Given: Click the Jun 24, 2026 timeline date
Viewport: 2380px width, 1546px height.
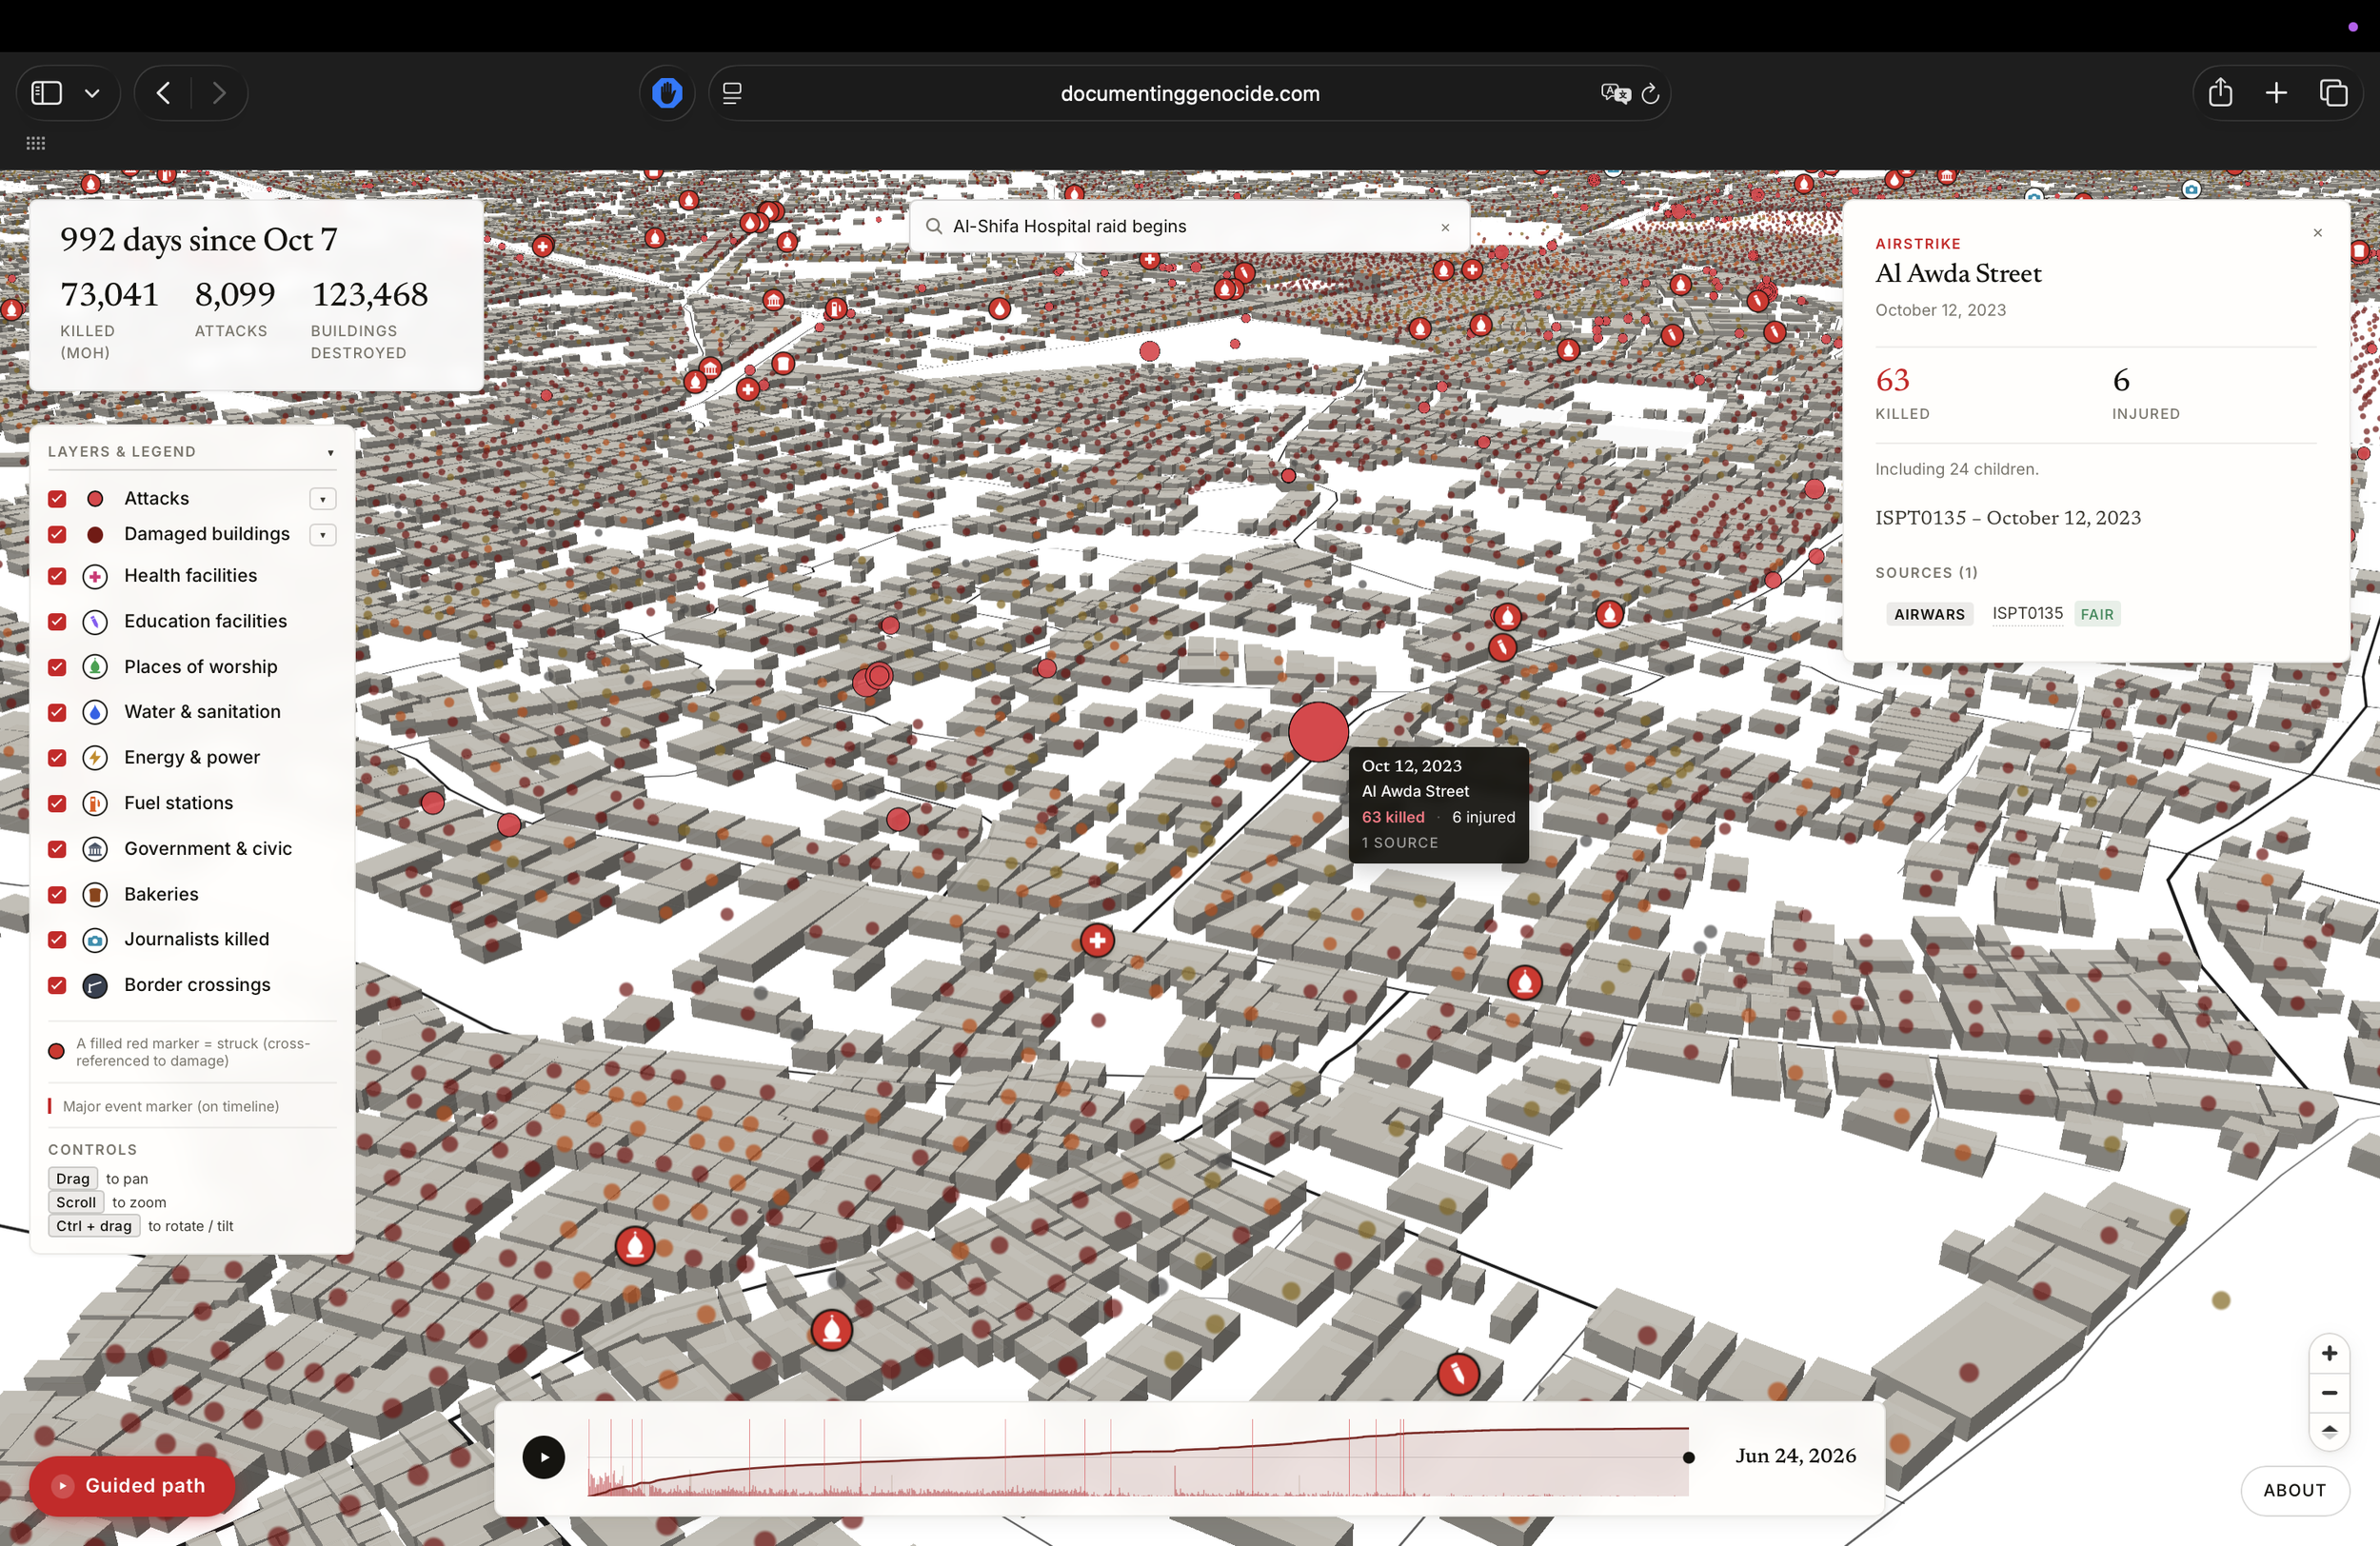Looking at the screenshot, I should point(1795,1456).
